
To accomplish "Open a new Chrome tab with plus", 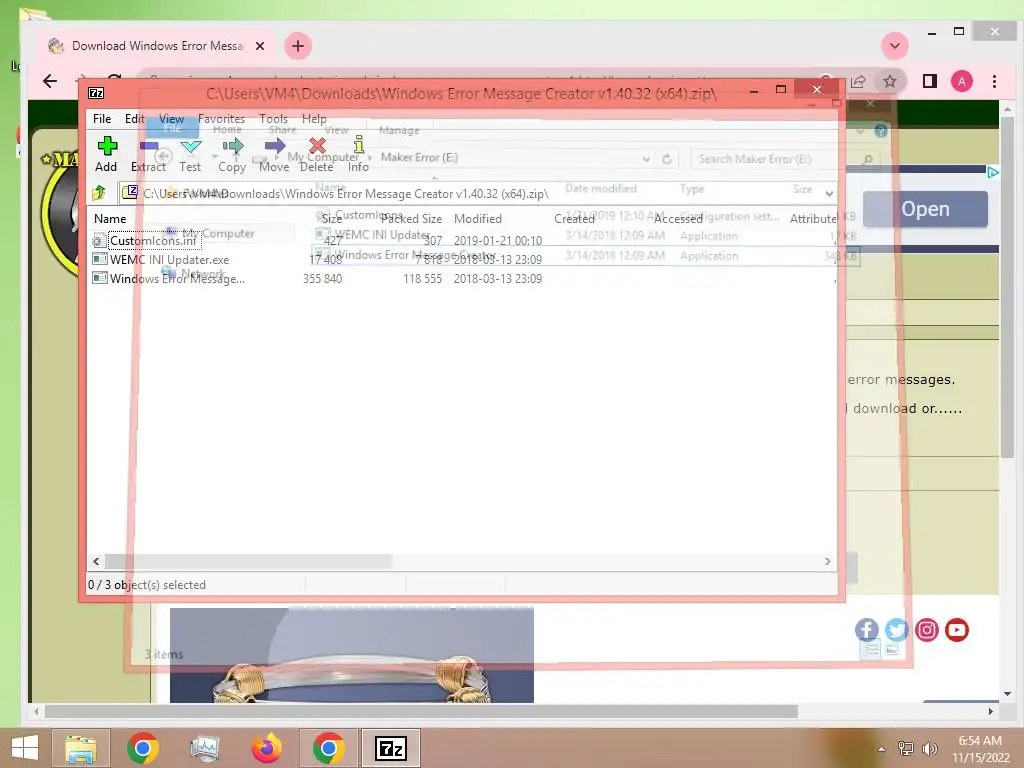I will click(298, 46).
